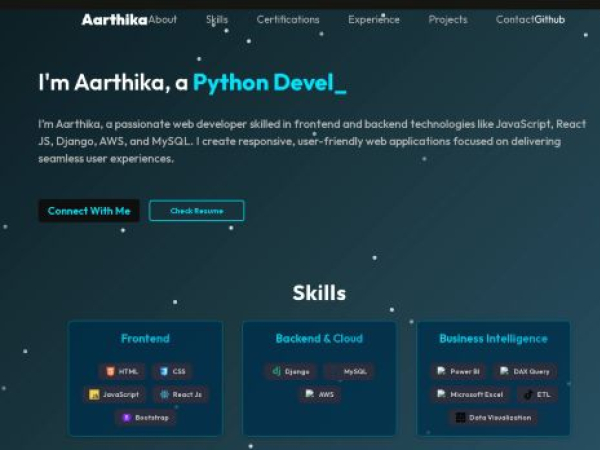Click the Data Visualization icon
Image resolution: width=600 pixels, height=450 pixels.
[460, 417]
